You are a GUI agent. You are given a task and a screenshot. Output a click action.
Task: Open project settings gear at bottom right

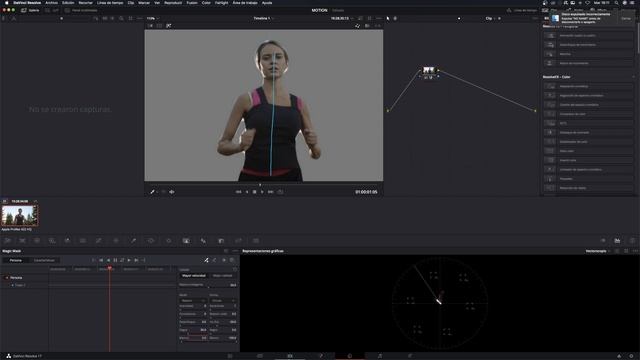[x=631, y=356]
